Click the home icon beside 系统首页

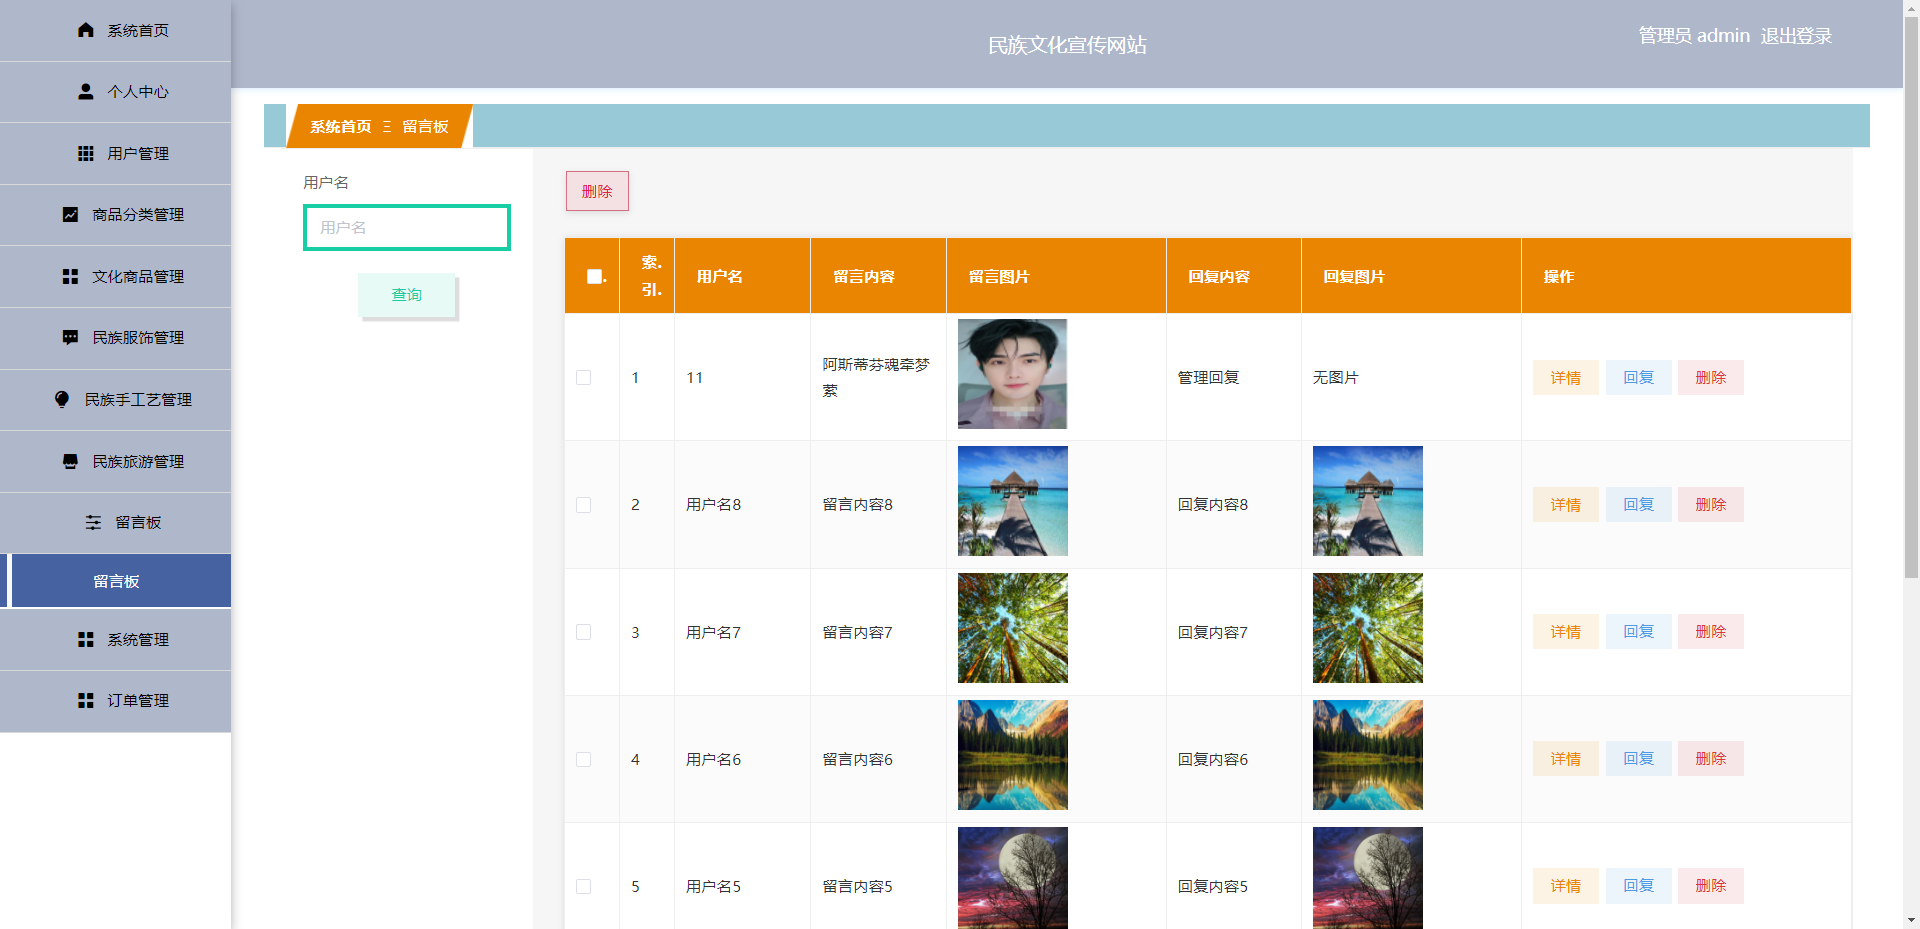pos(86,30)
